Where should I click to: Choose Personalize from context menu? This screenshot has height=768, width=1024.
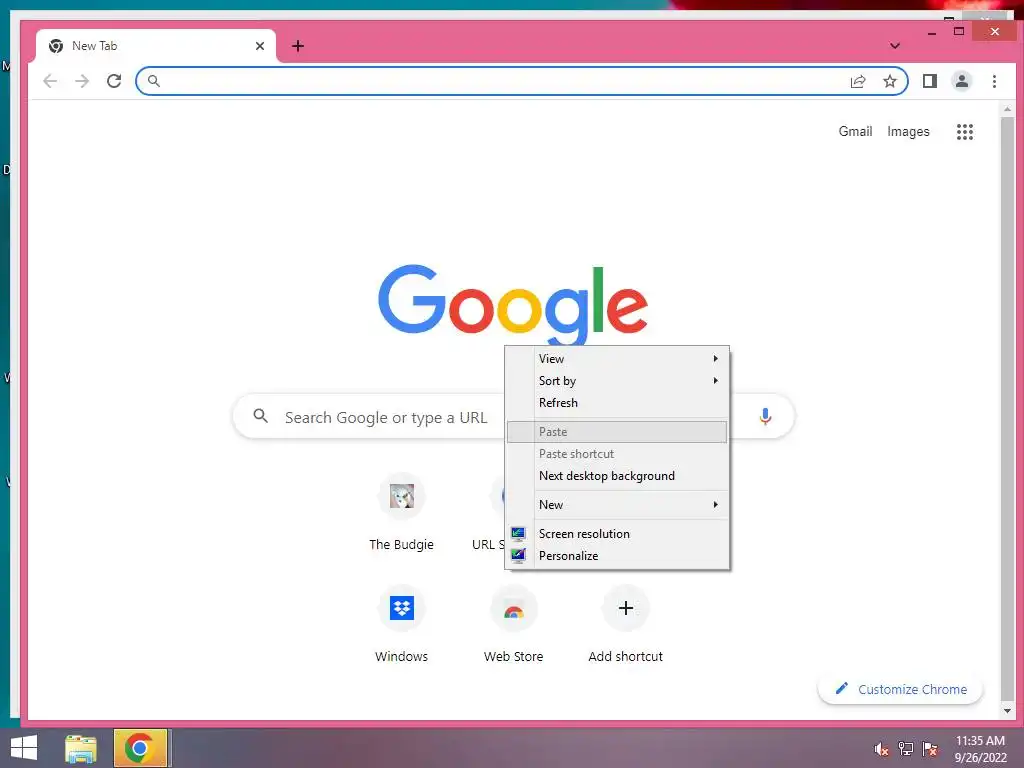point(617,556)
